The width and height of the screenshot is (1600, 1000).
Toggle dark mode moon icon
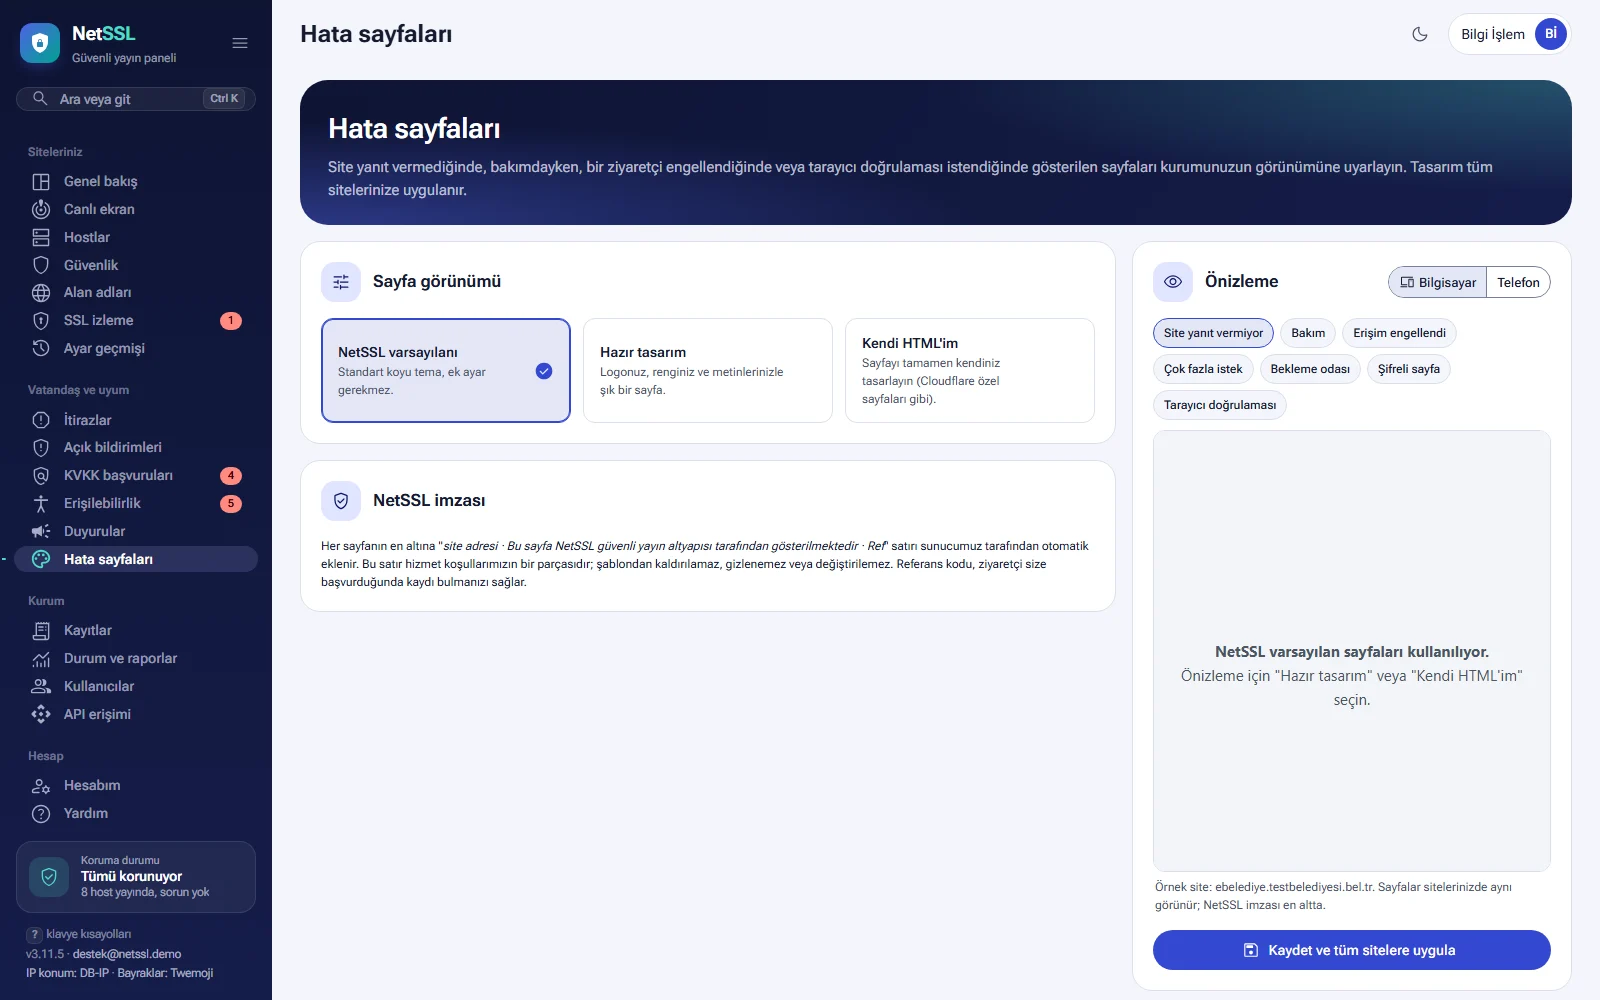pos(1420,34)
